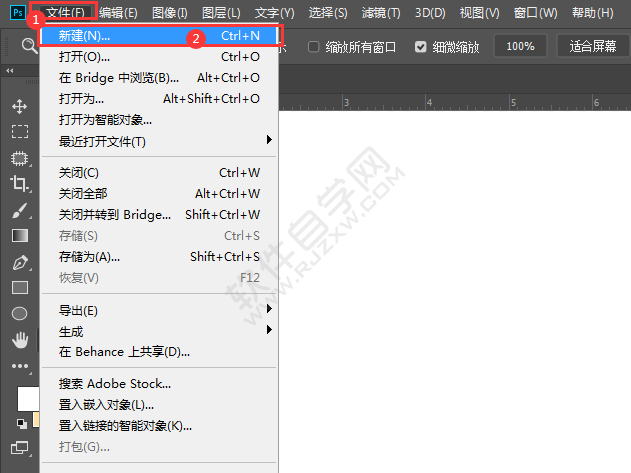Change the screen mode icon

20,447
